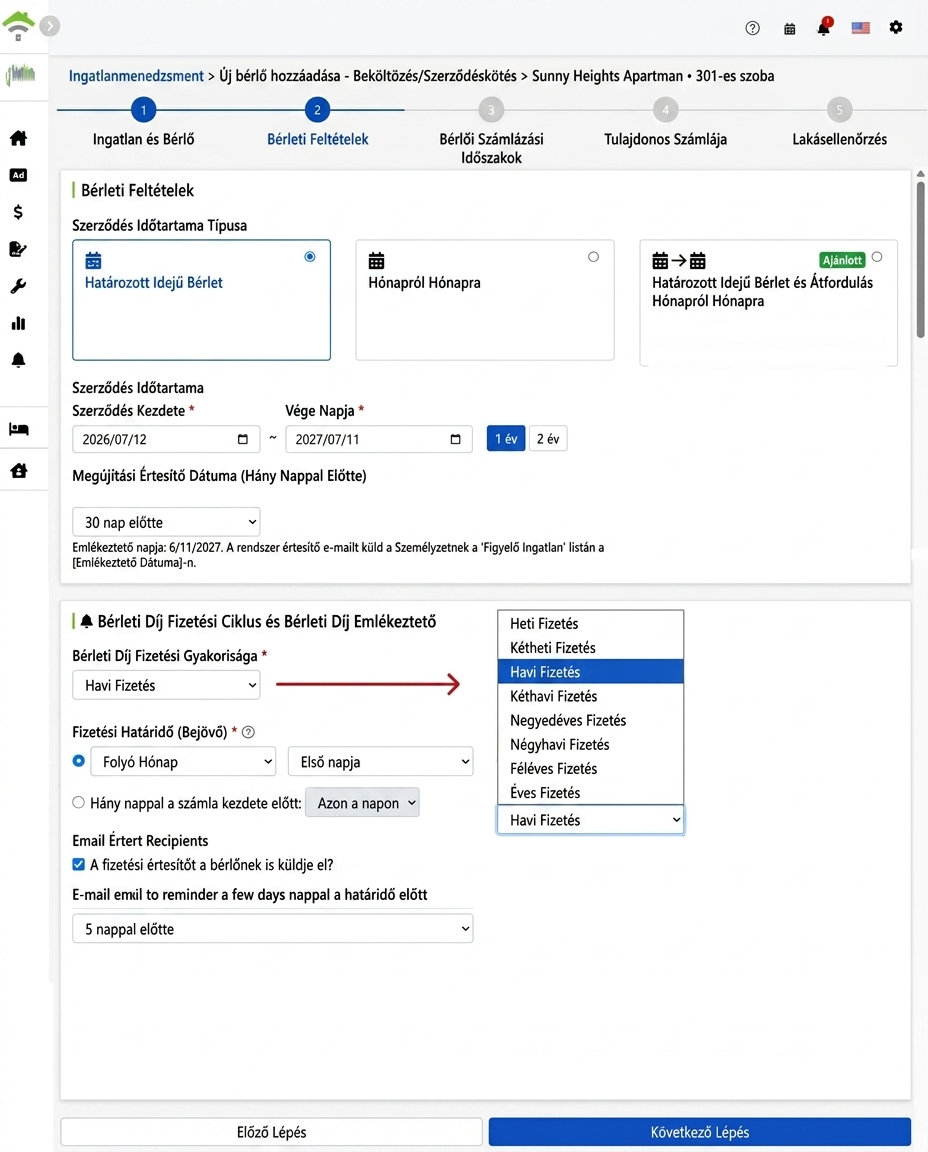The image size is (928, 1152).
Task: Select Hónapról Hónapra radio button
Action: tap(594, 256)
